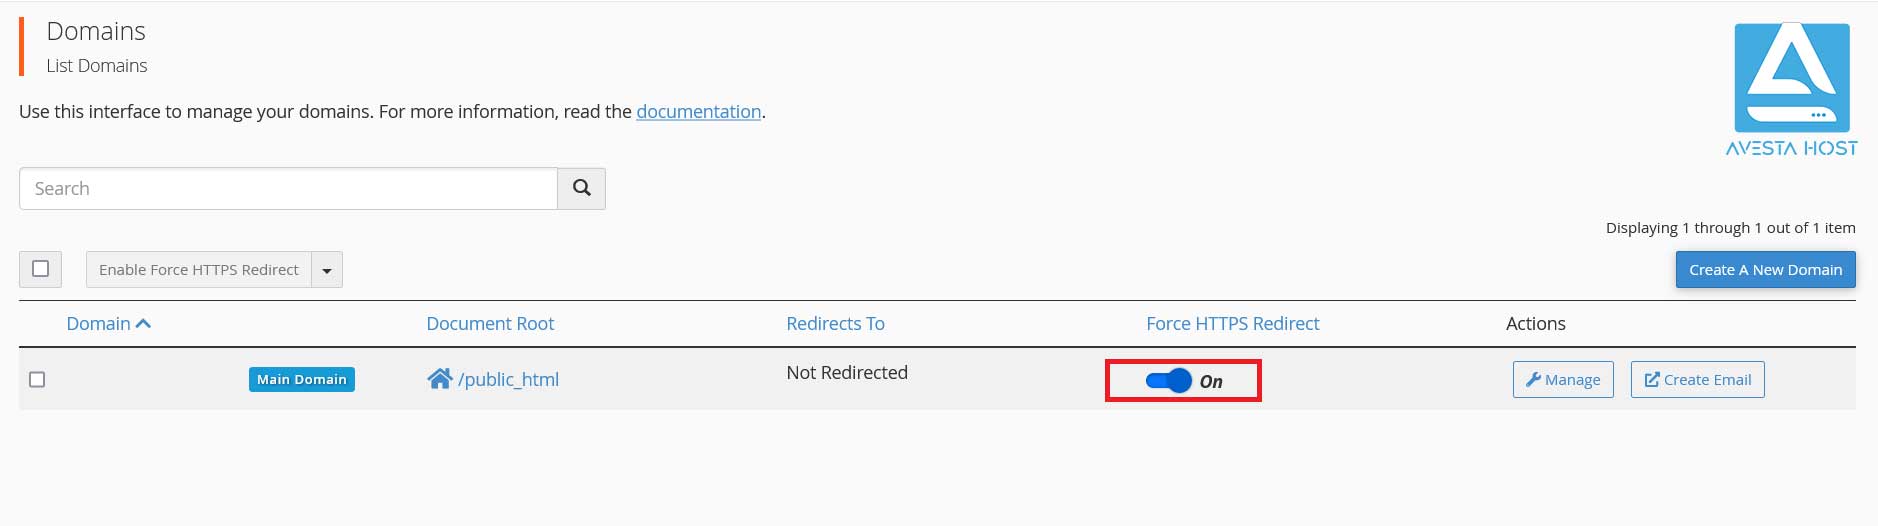Click the Avesta Host logo
The height and width of the screenshot is (526, 1878).
(1791, 90)
